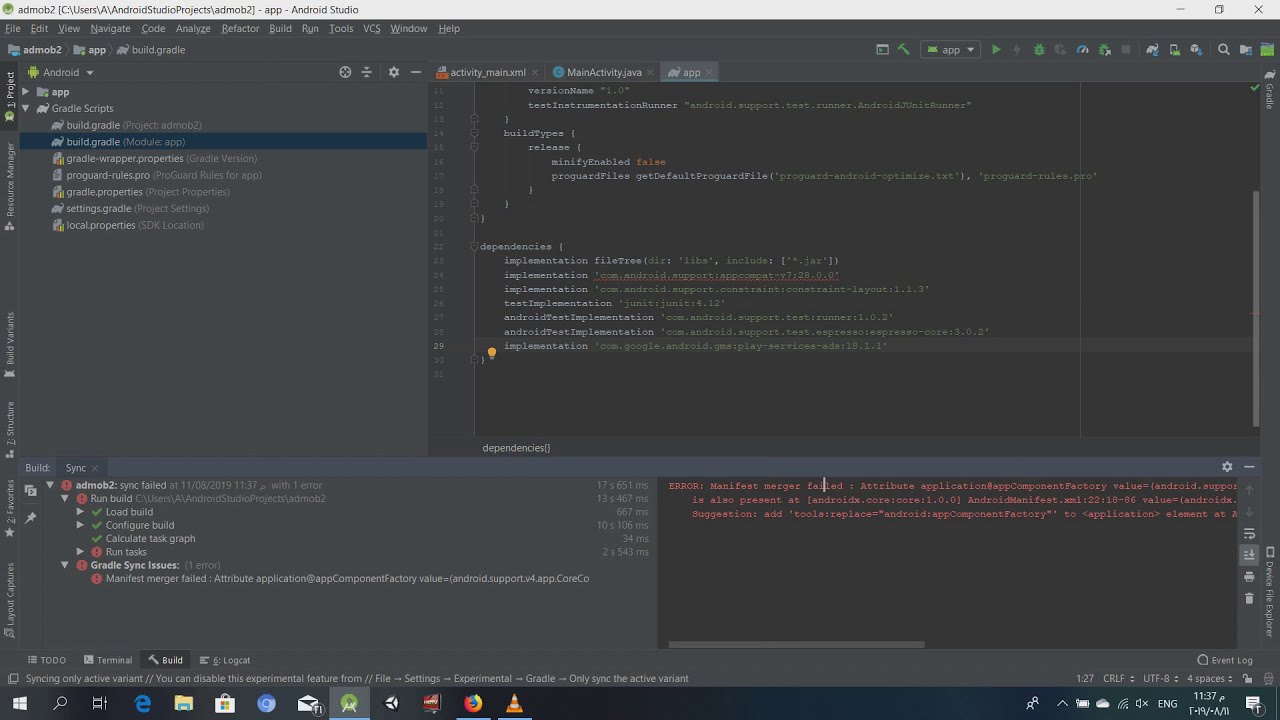The width and height of the screenshot is (1280, 720).
Task: Click the Stop square icon in toolbar
Action: click(x=1126, y=50)
